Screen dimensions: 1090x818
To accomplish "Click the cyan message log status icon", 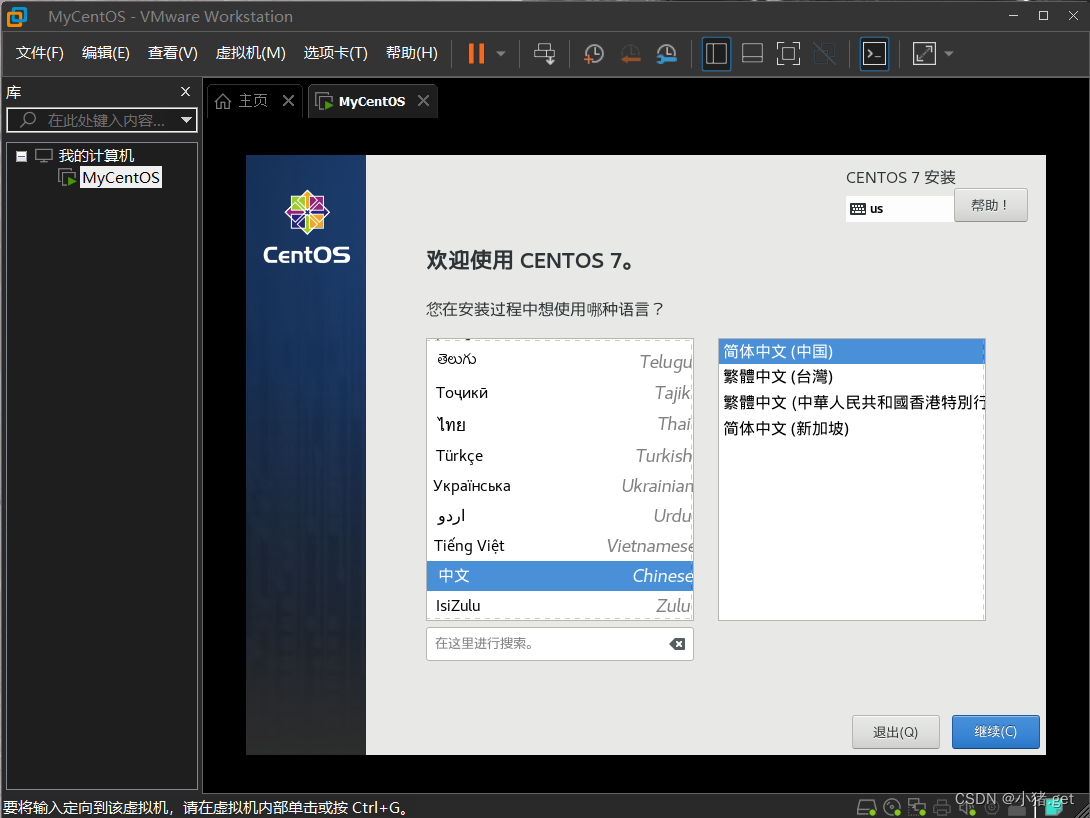I will [1053, 807].
